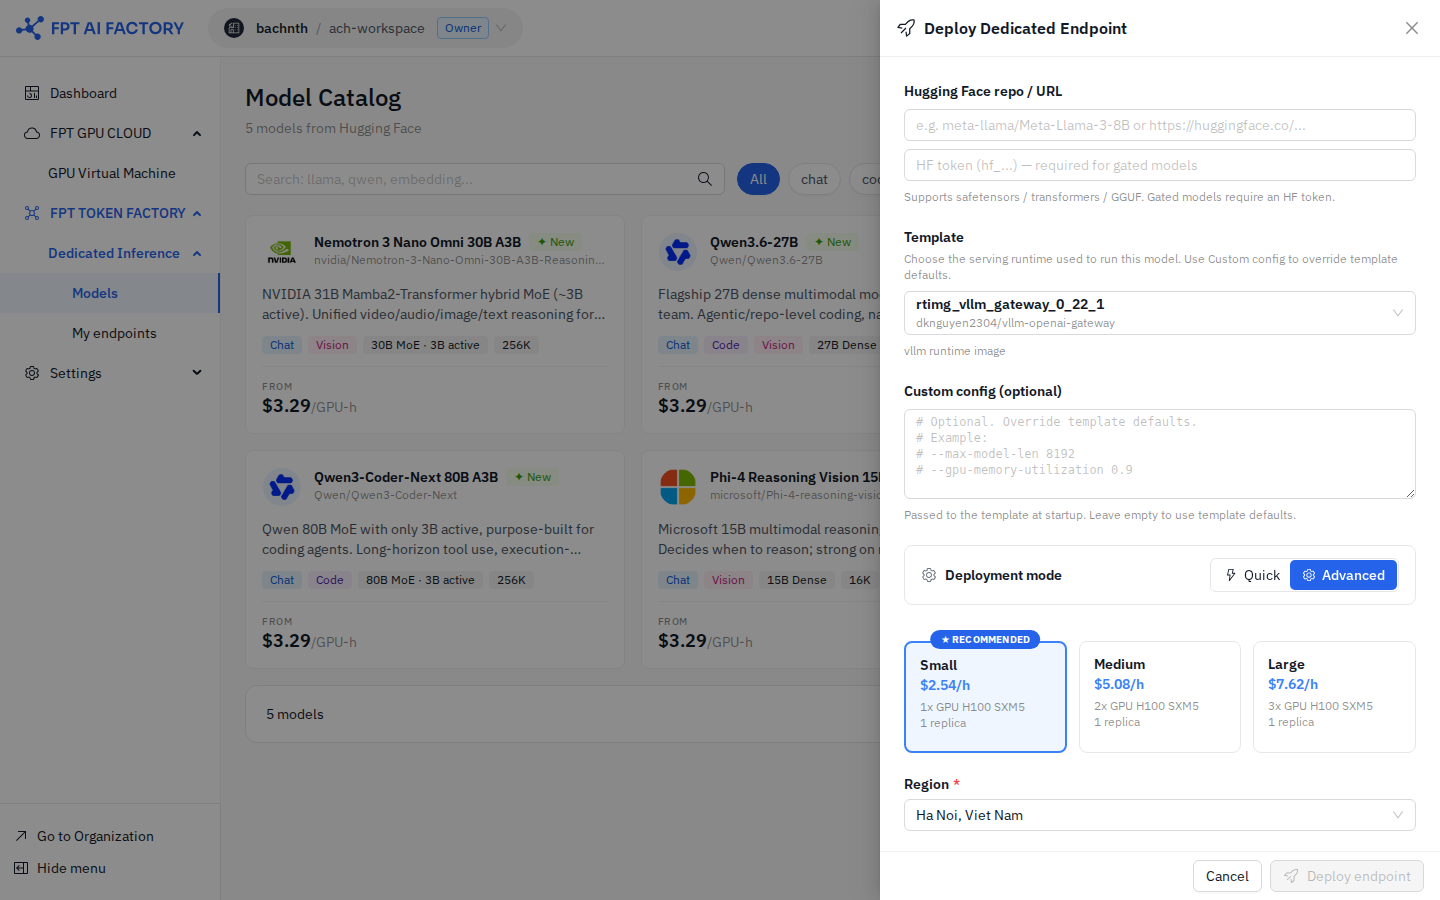Open Models page in sidebar
The height and width of the screenshot is (900, 1440).
110,293
